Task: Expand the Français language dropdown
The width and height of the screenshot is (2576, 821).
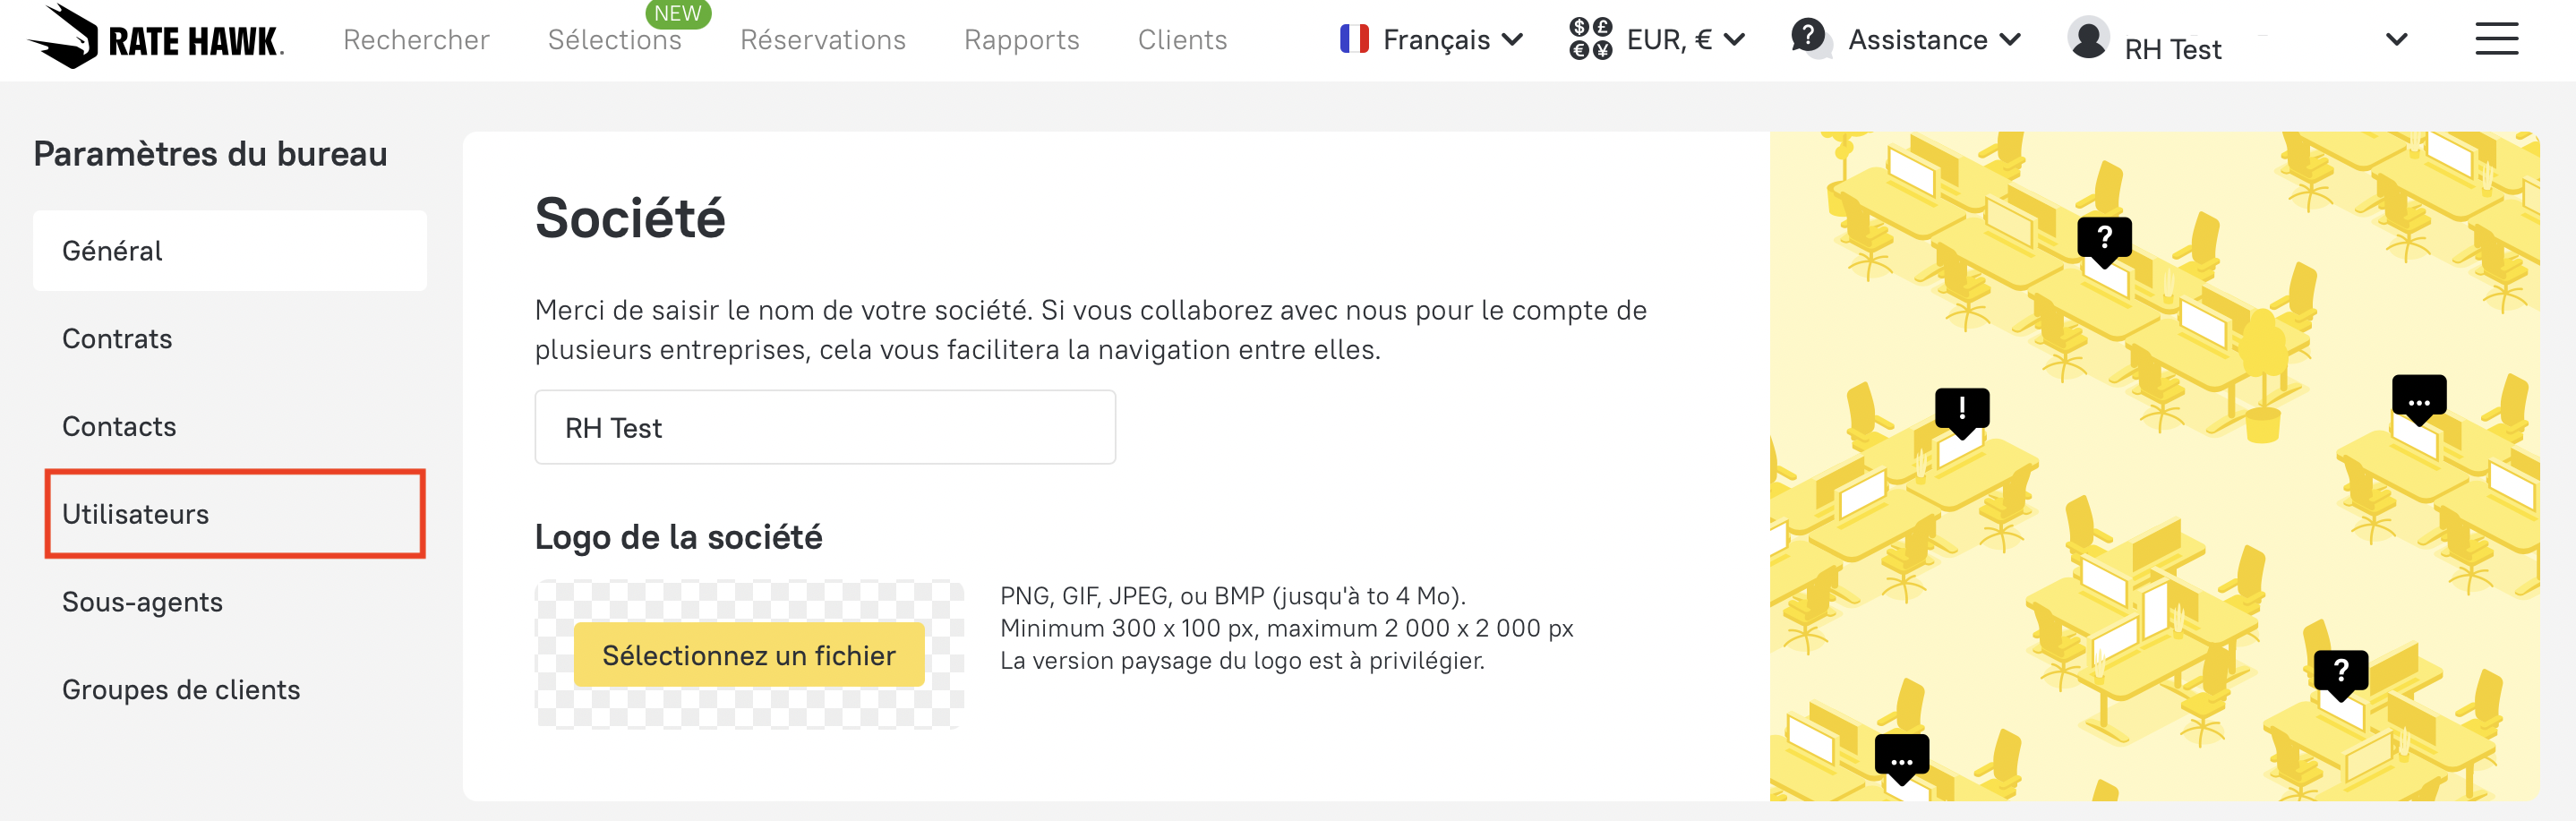Action: click(1512, 40)
